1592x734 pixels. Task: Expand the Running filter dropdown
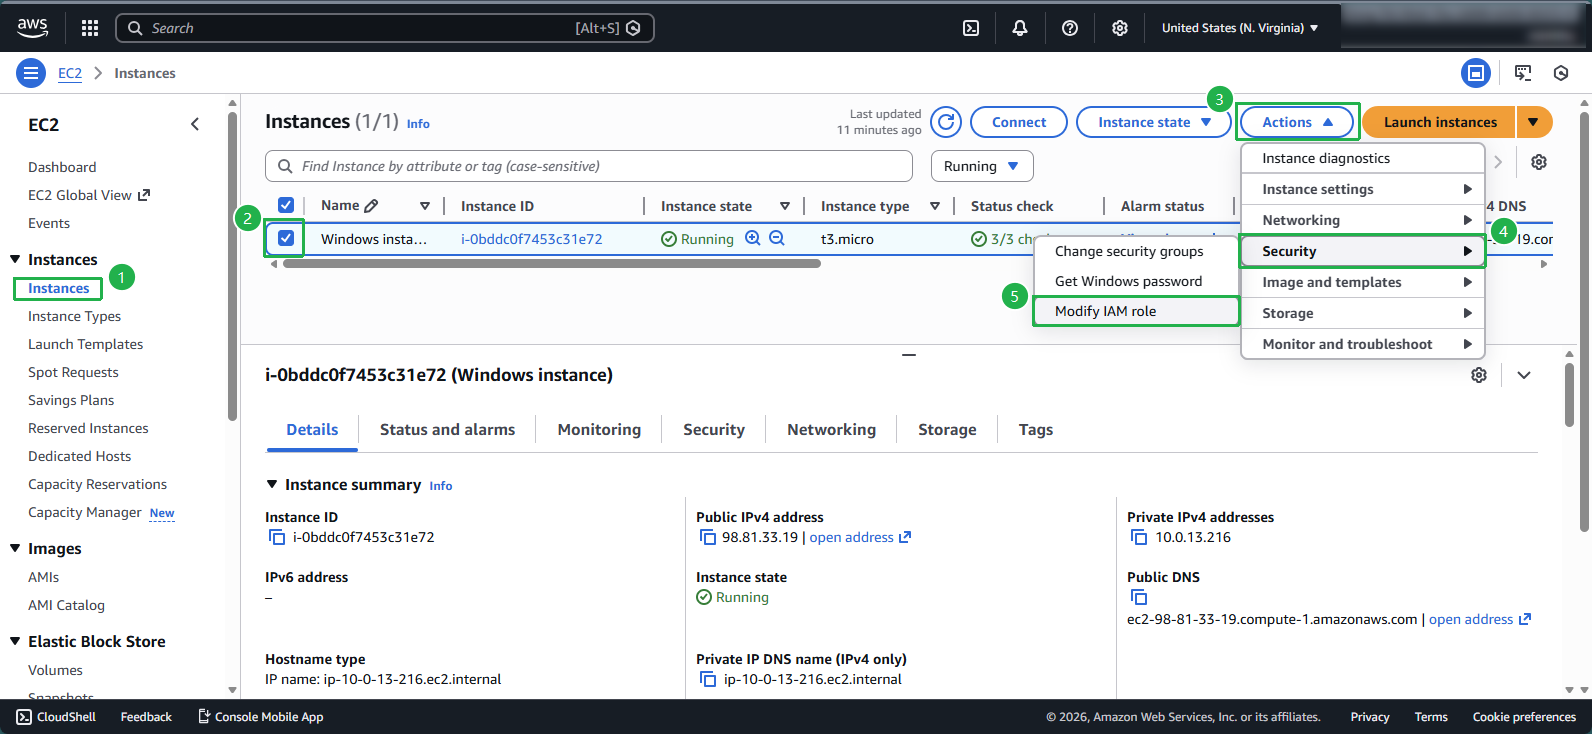[981, 166]
